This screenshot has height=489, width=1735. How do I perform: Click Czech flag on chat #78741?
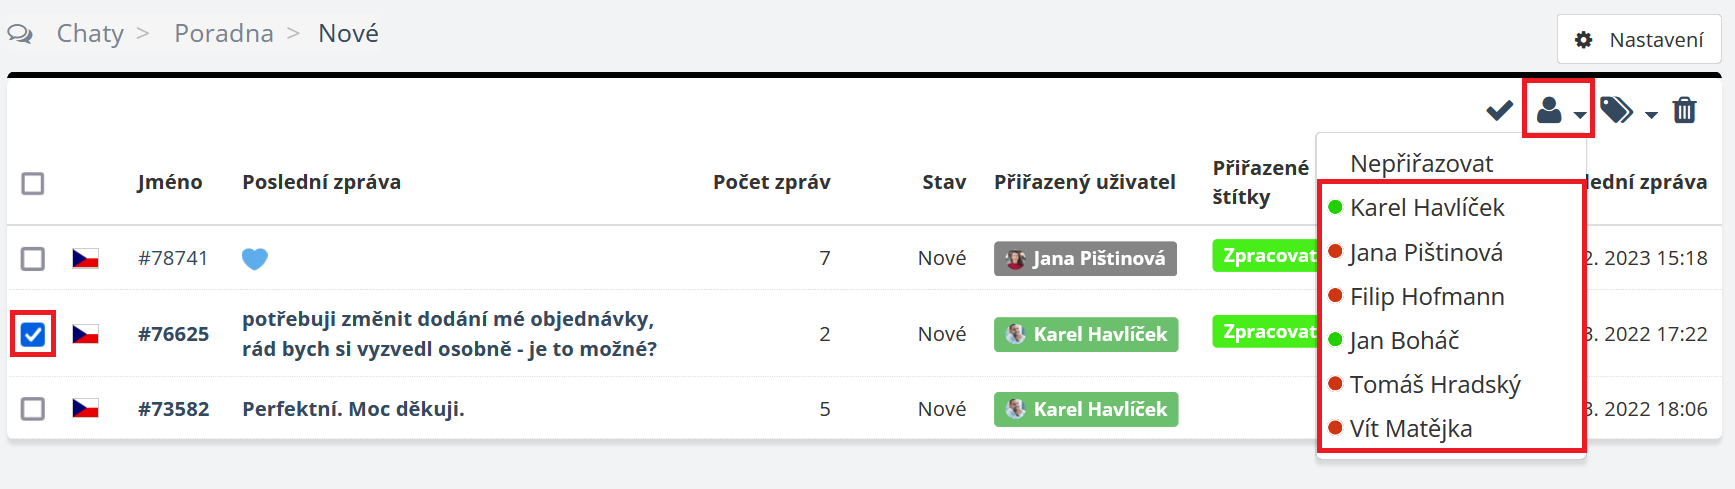86,259
